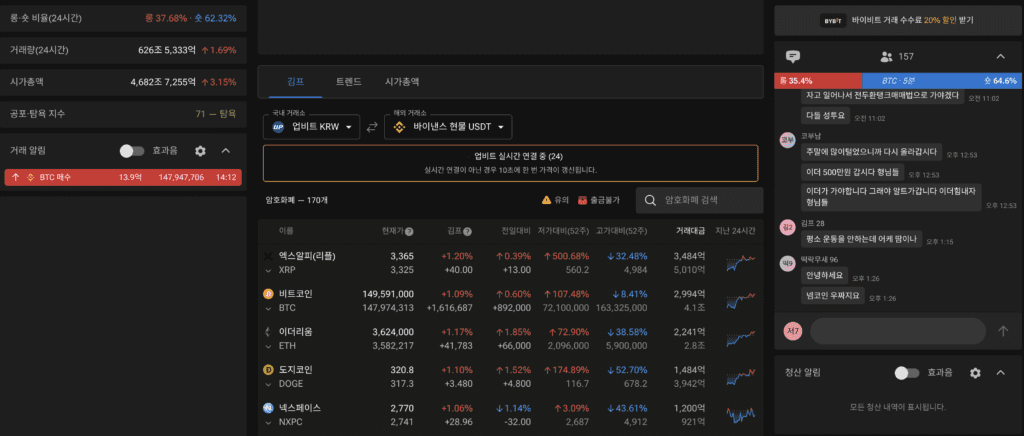Expand the DOGE row chevron
The width and height of the screenshot is (1024, 436).
(x=268, y=384)
